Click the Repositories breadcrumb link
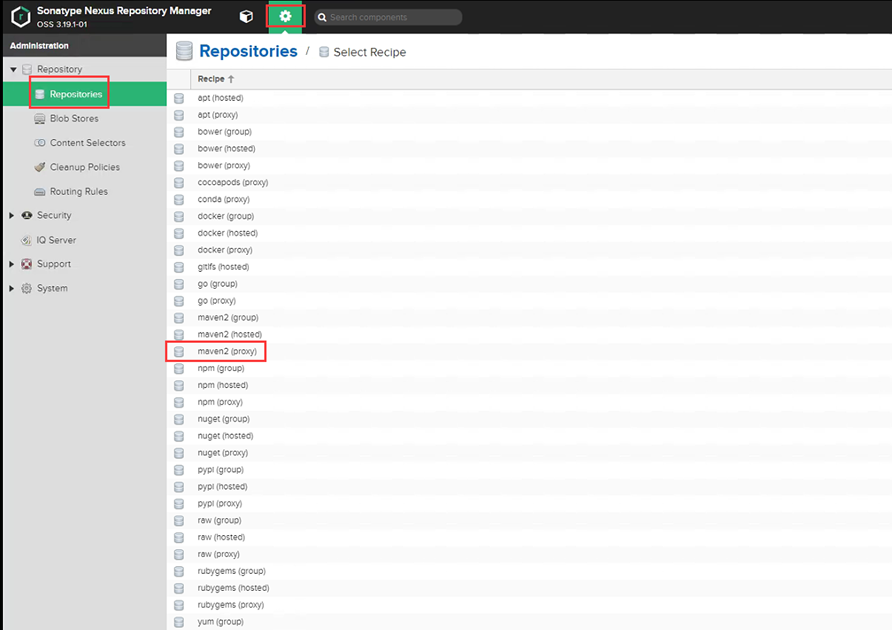Image resolution: width=892 pixels, height=630 pixels. coord(248,51)
